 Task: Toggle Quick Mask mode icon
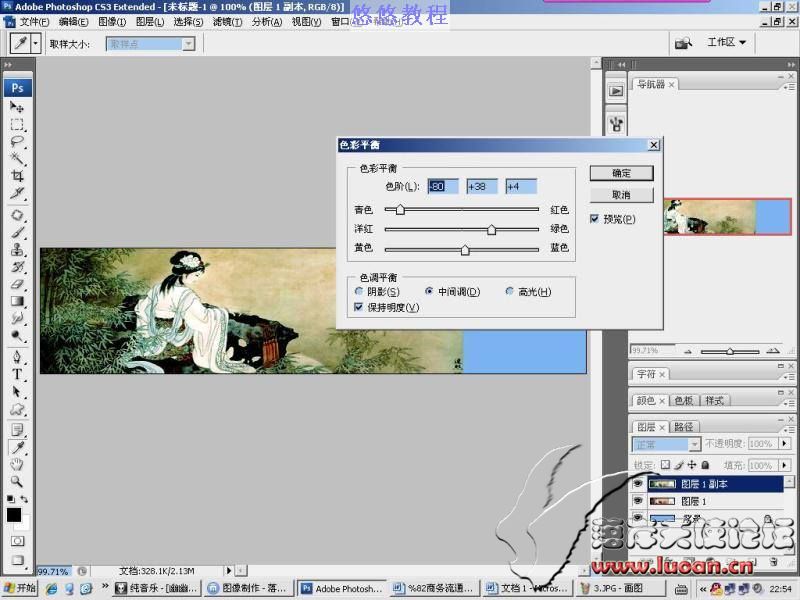coord(17,541)
